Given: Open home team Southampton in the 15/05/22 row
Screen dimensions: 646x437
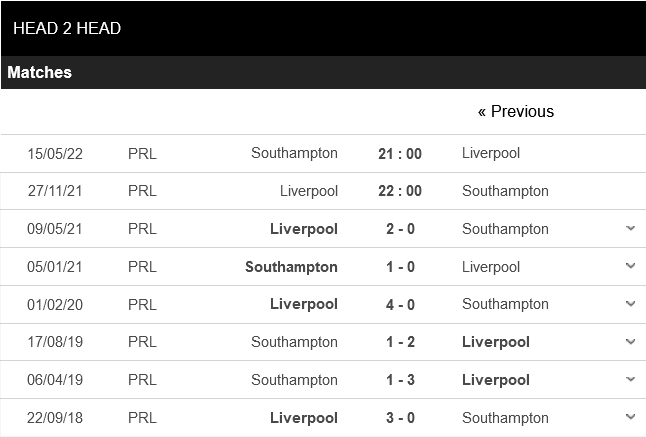Looking at the screenshot, I should (294, 153).
